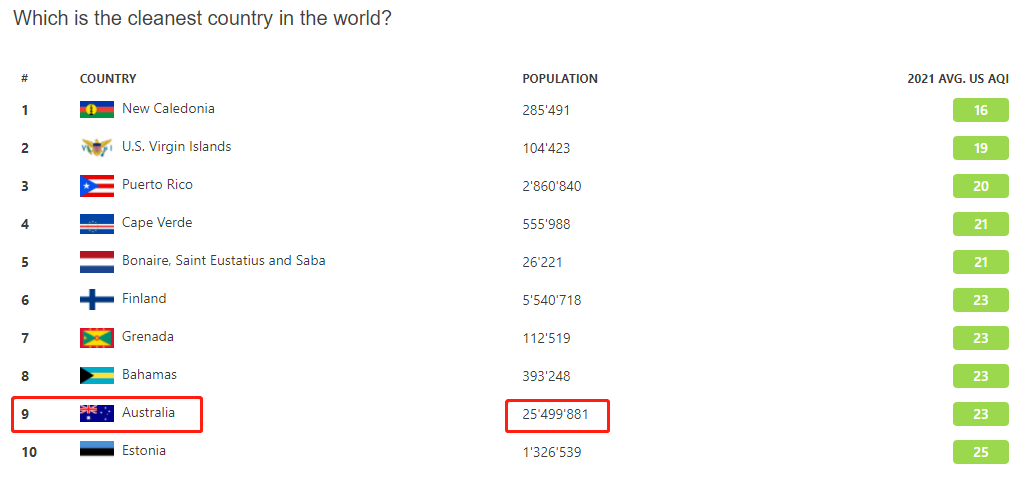The height and width of the screenshot is (480, 1018).
Task: Click the Australia flag icon
Action: click(x=97, y=413)
